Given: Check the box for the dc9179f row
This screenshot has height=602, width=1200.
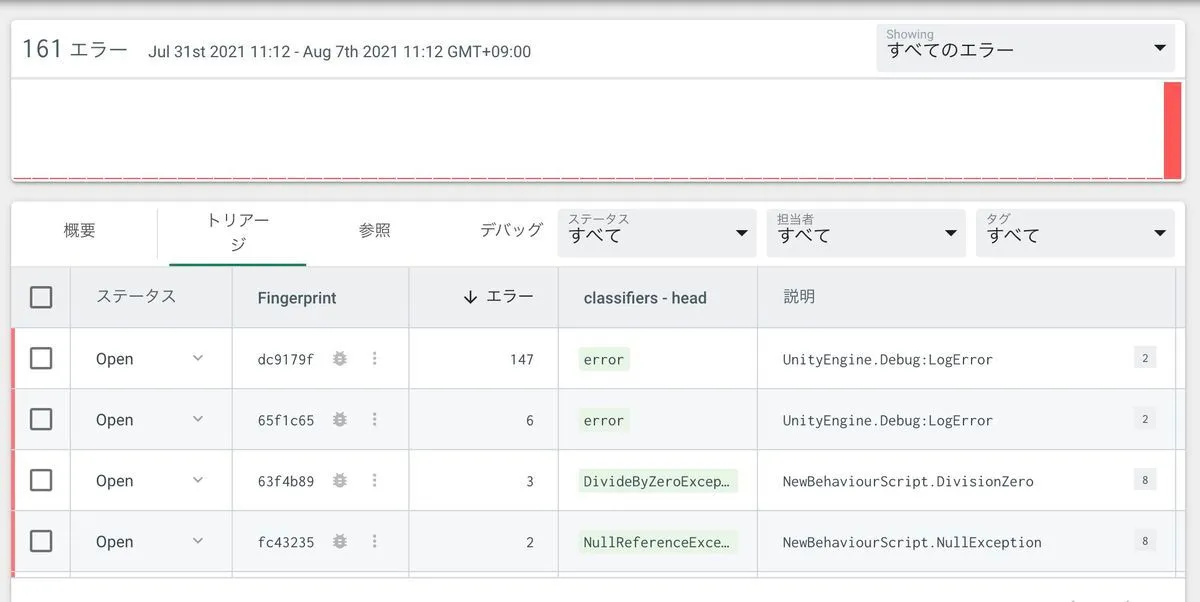Looking at the screenshot, I should pyautogui.click(x=41, y=359).
